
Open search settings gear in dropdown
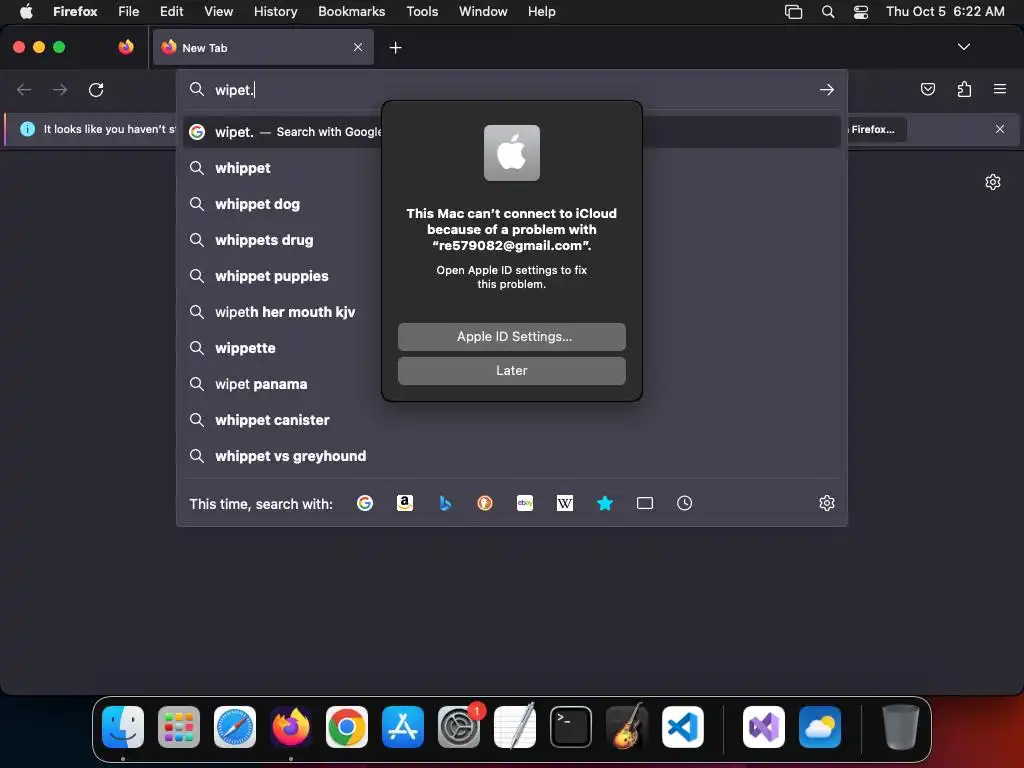point(827,503)
